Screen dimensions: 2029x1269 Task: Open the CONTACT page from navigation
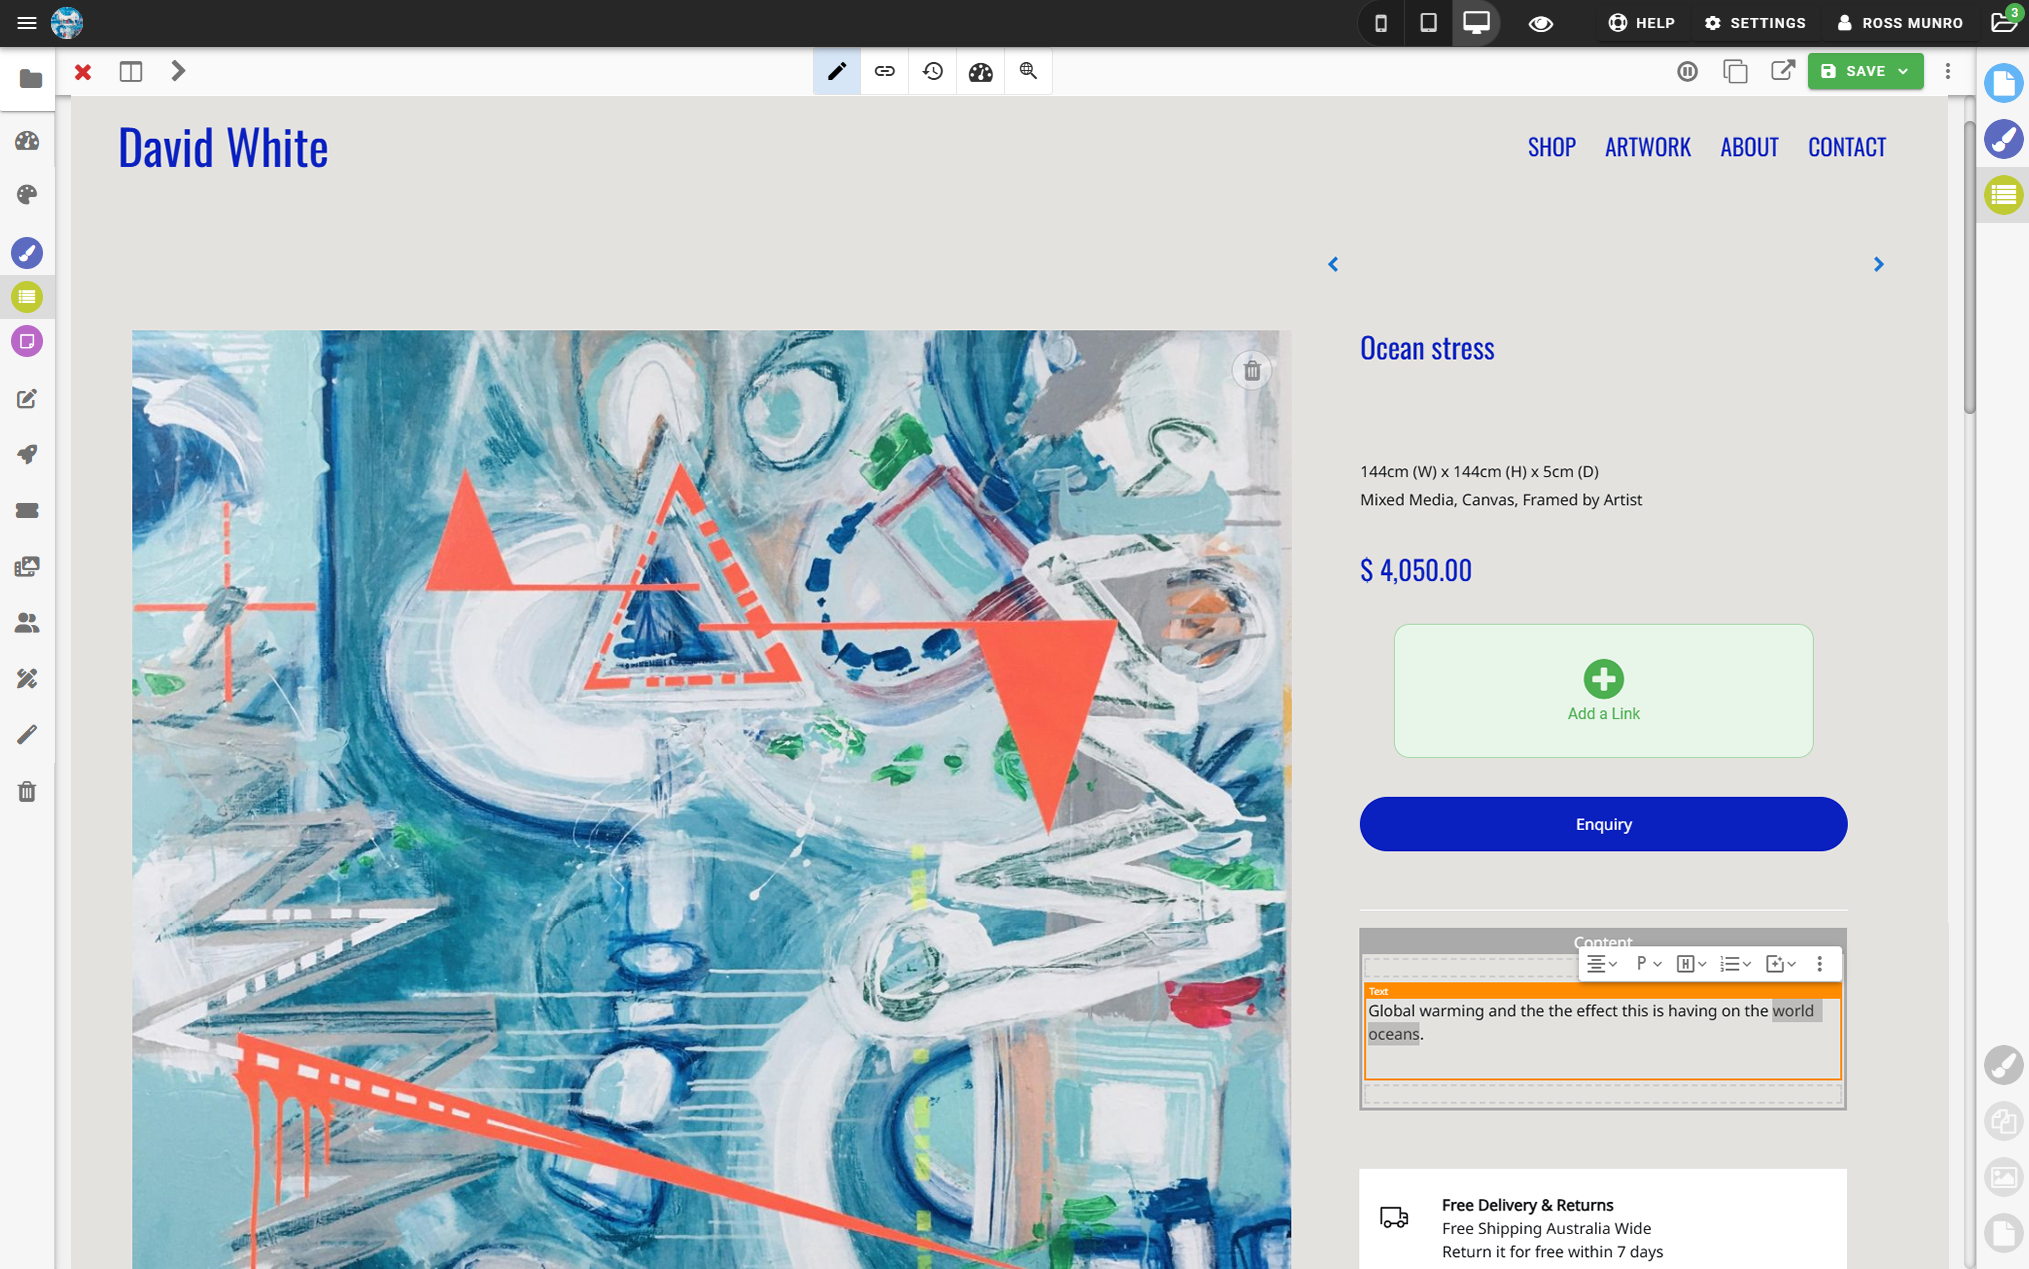[x=1846, y=147]
